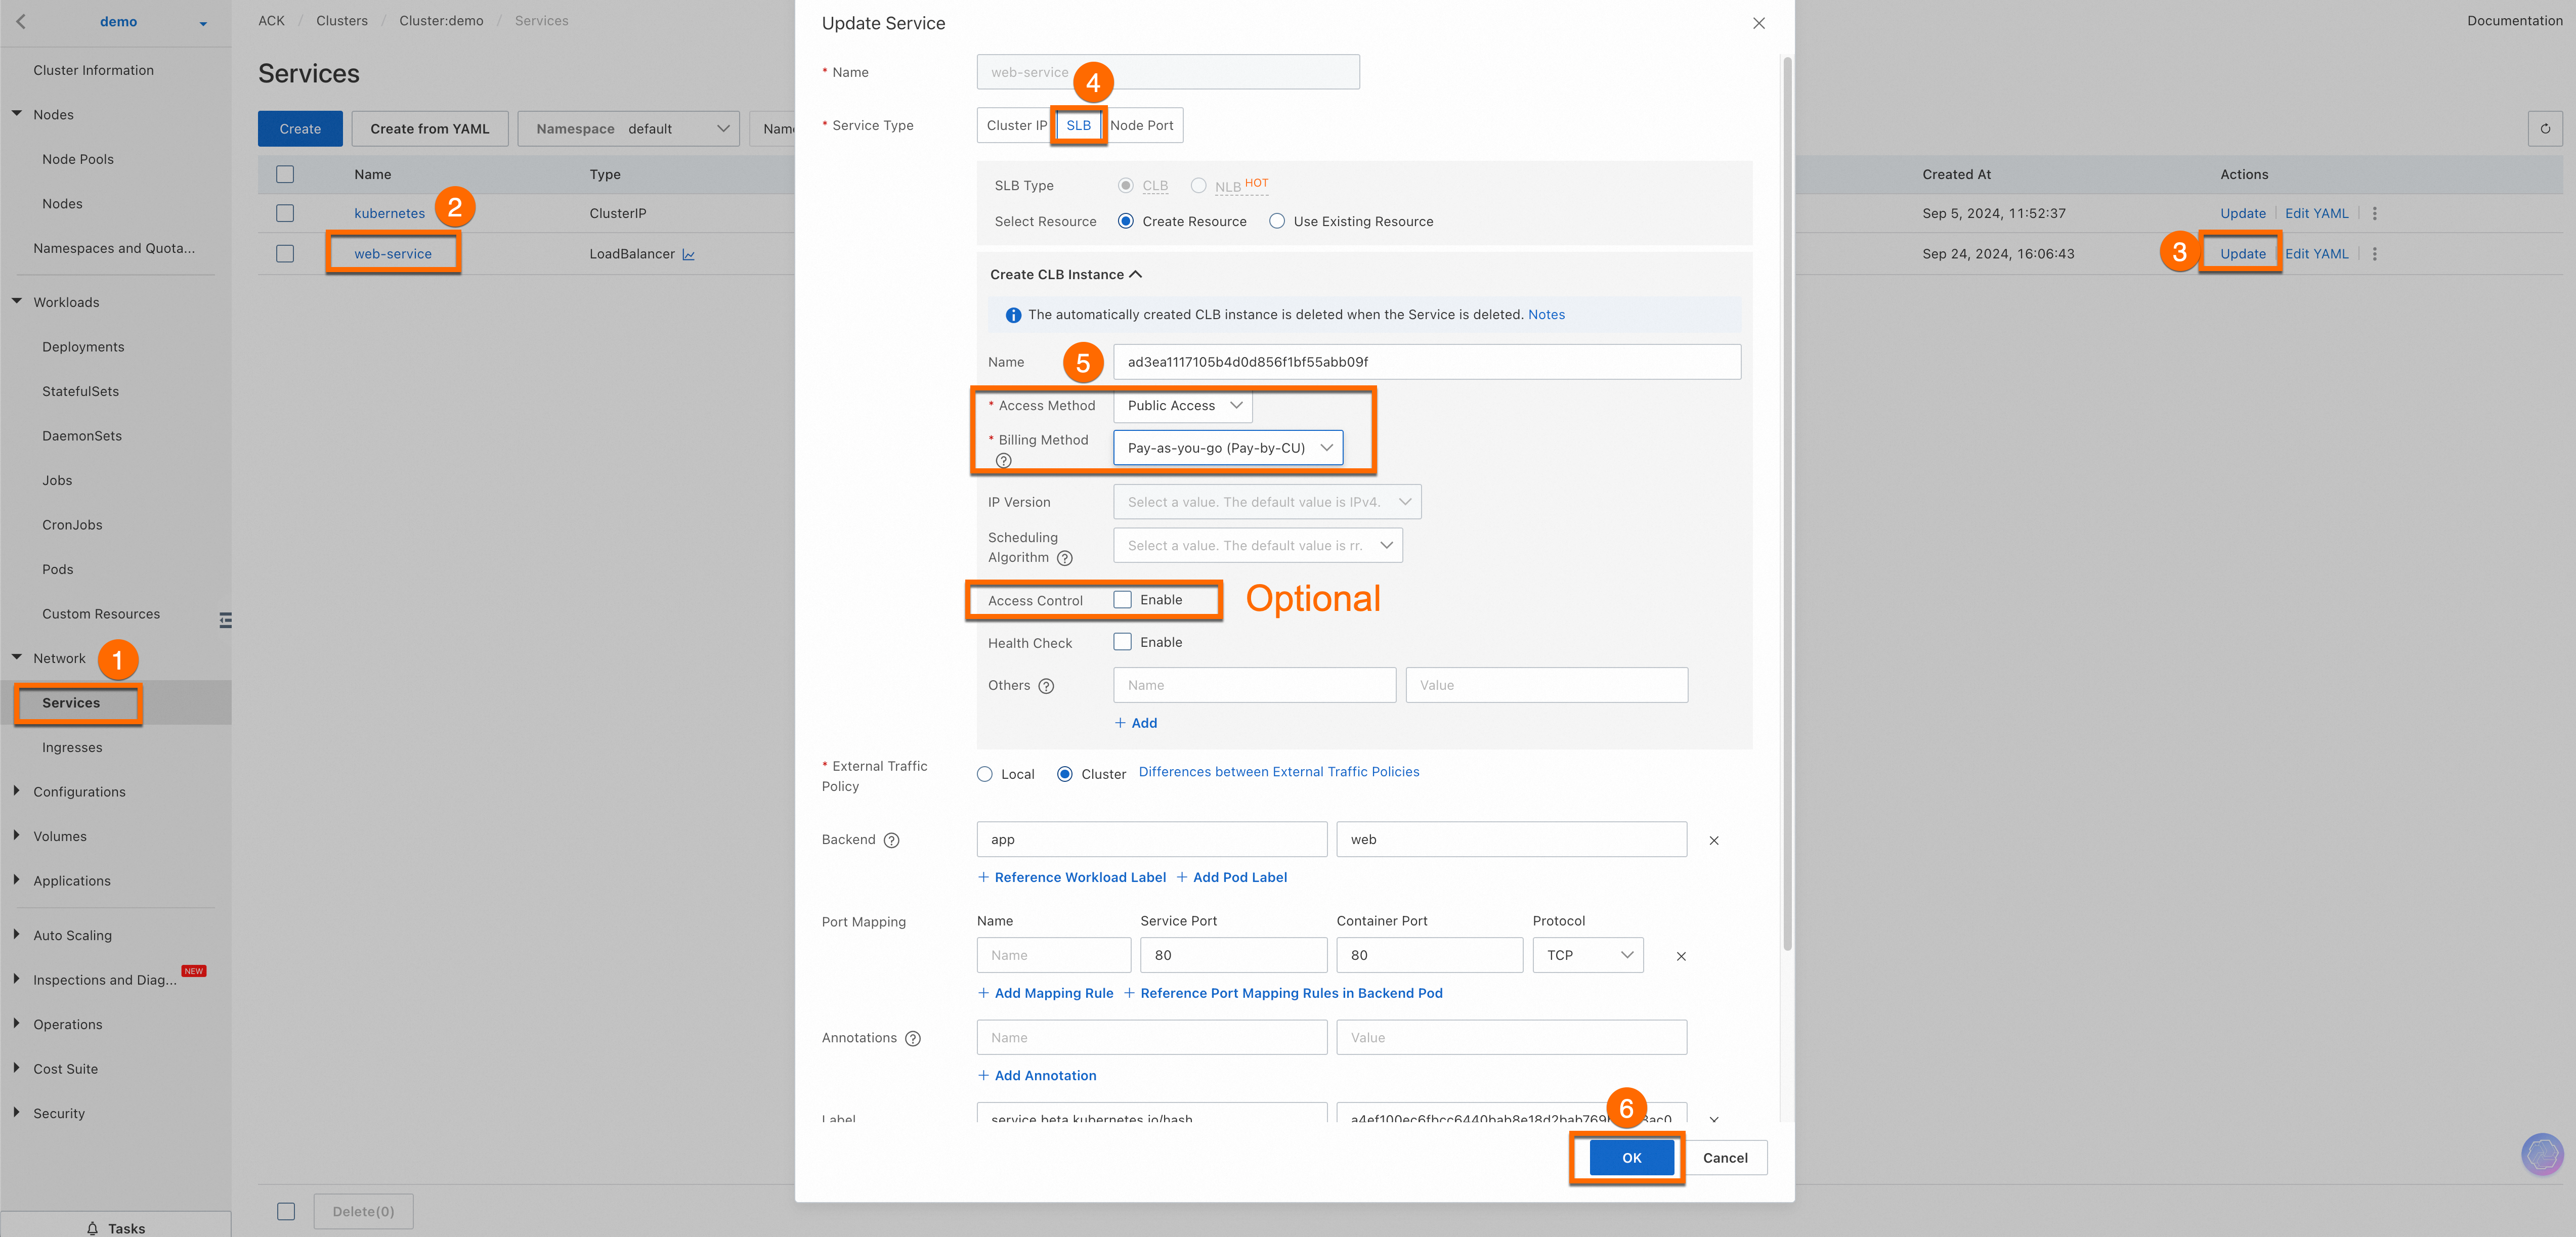Click the back arrow beside demo cluster
The image size is (2576, 1237).
pos(21,21)
